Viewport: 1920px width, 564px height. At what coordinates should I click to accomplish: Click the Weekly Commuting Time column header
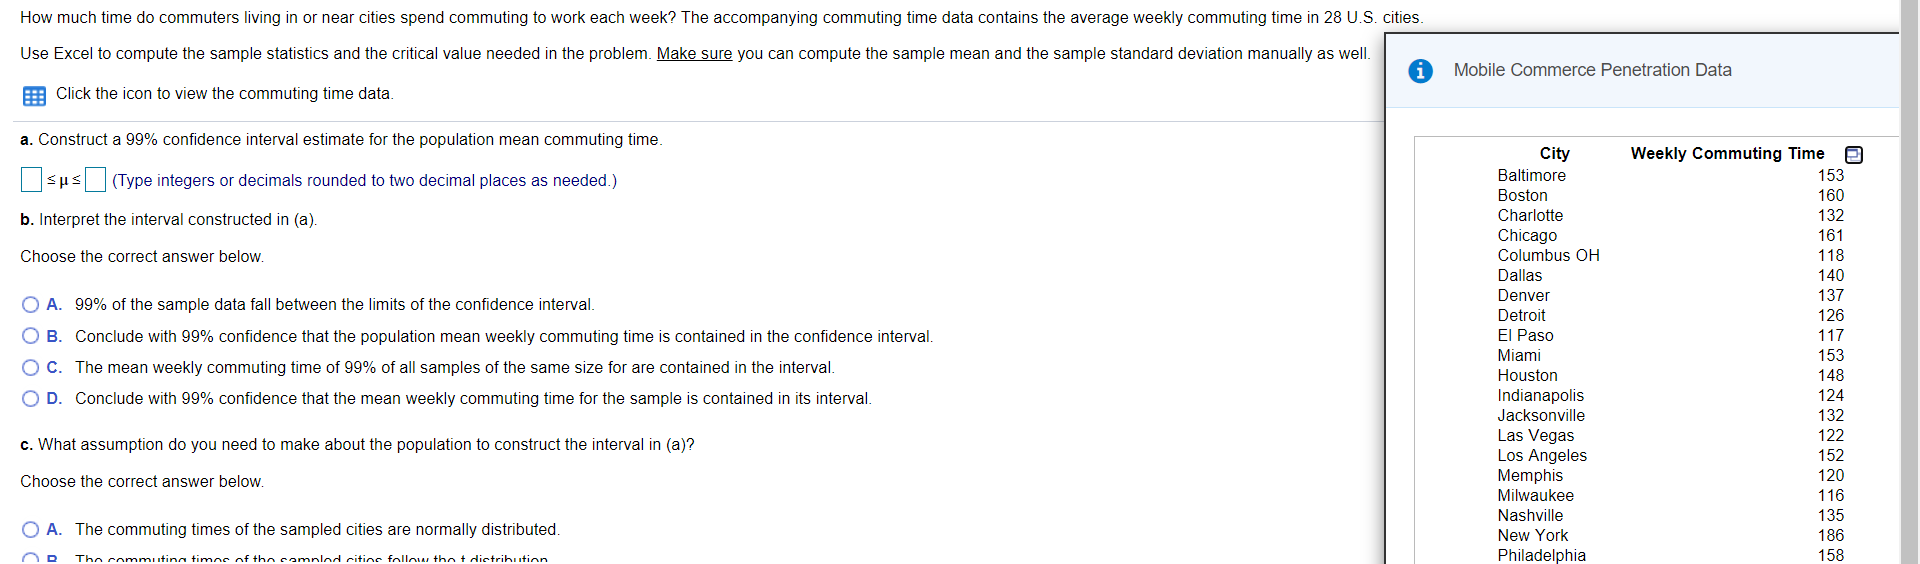point(1727,153)
